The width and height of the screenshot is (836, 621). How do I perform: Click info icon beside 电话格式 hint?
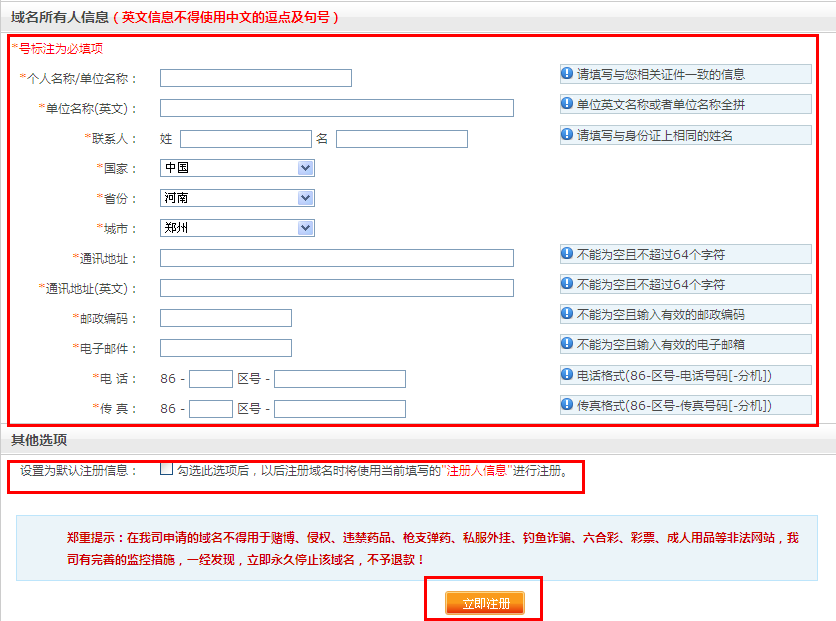coord(568,375)
